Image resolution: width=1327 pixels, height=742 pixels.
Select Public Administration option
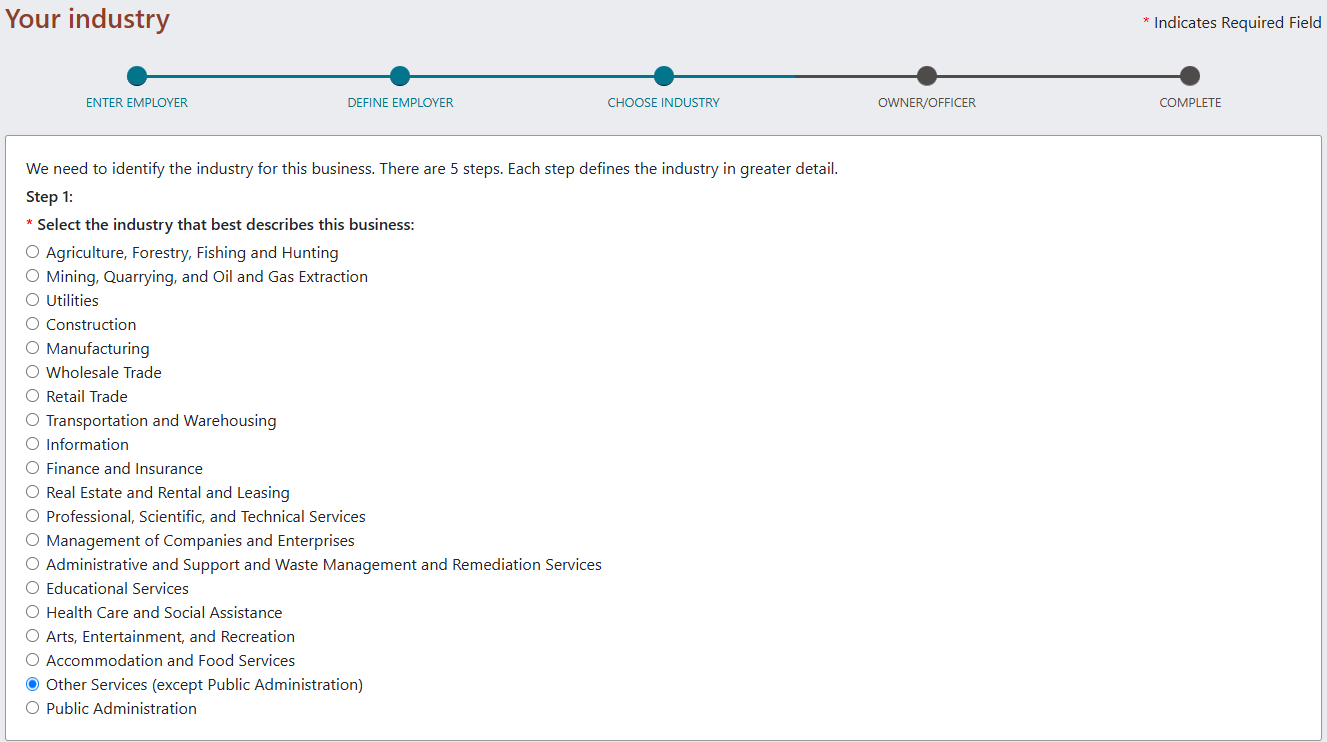pyautogui.click(x=32, y=707)
